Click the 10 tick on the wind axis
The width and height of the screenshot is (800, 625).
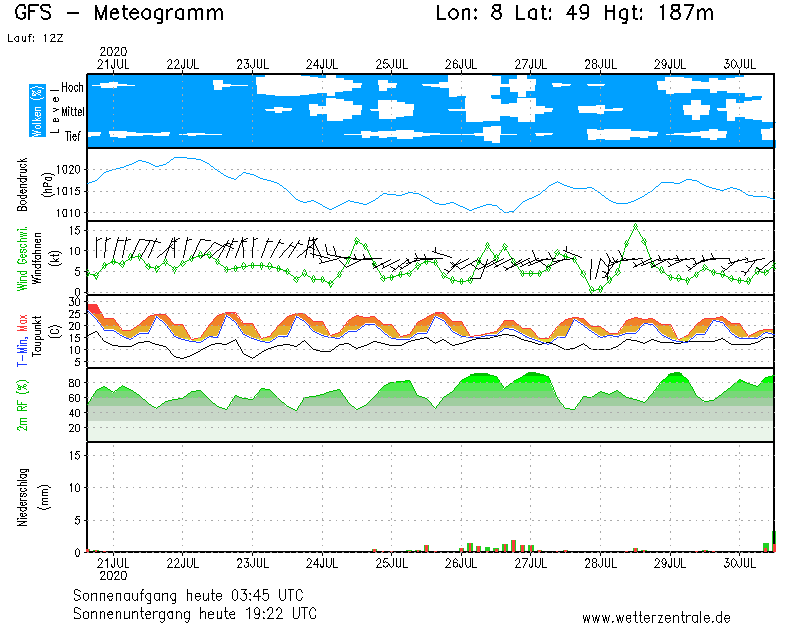(x=74, y=251)
